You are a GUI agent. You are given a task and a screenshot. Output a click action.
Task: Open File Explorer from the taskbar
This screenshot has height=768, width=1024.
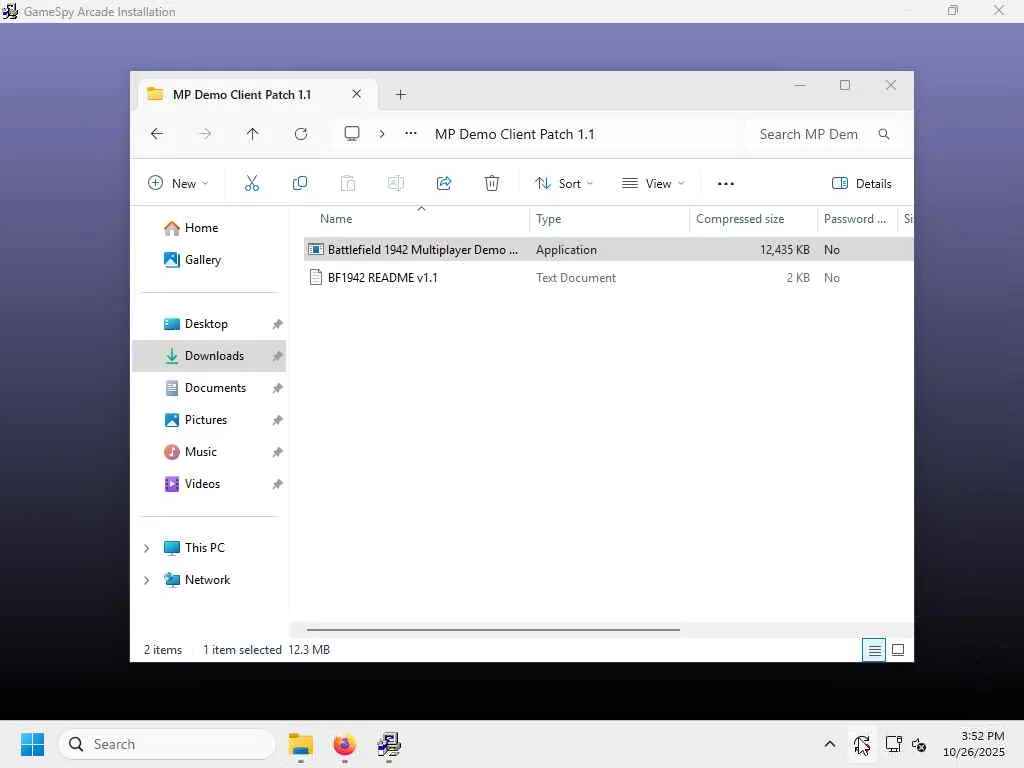[301, 744]
